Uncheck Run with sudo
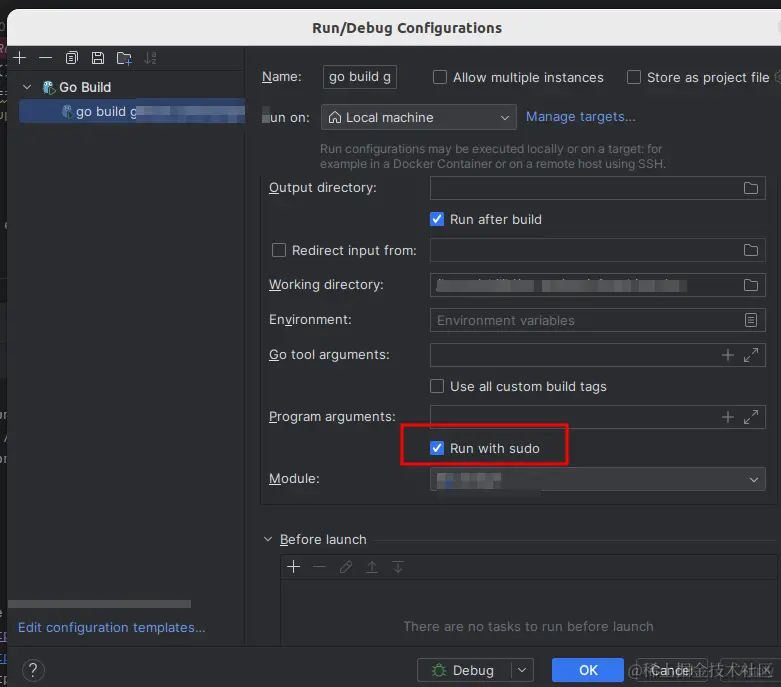 click(437, 448)
